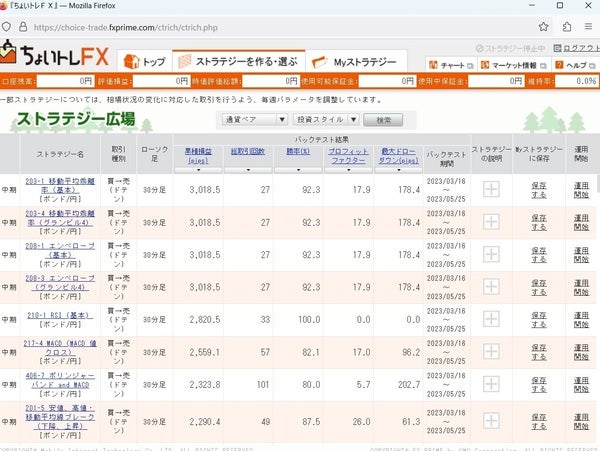Open the filter dropdown under 累積損益

coord(198,170)
